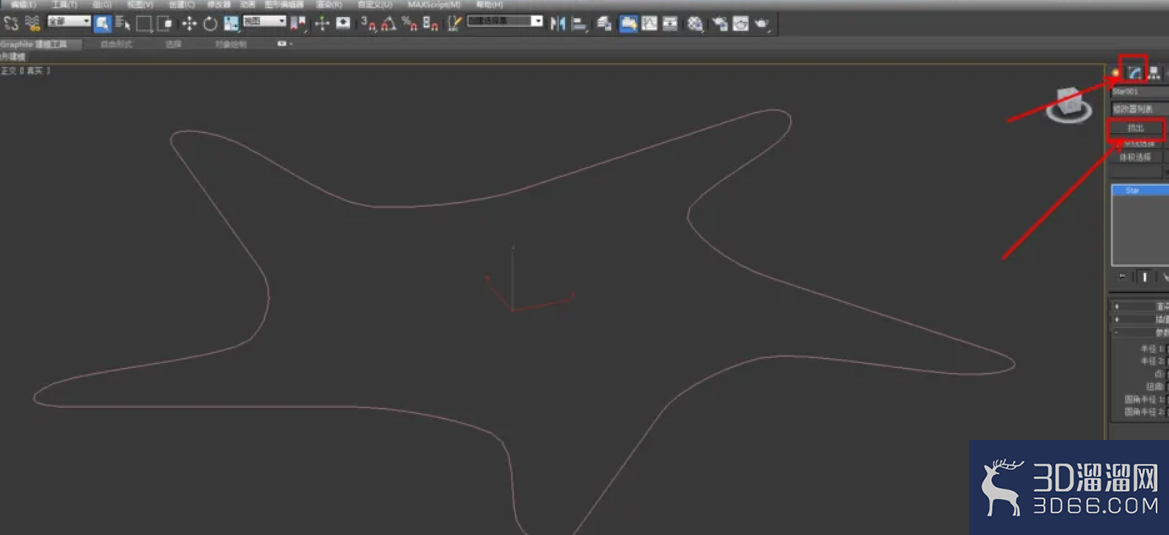Open the Create command panel tab
The height and width of the screenshot is (535, 1169).
point(1116,72)
